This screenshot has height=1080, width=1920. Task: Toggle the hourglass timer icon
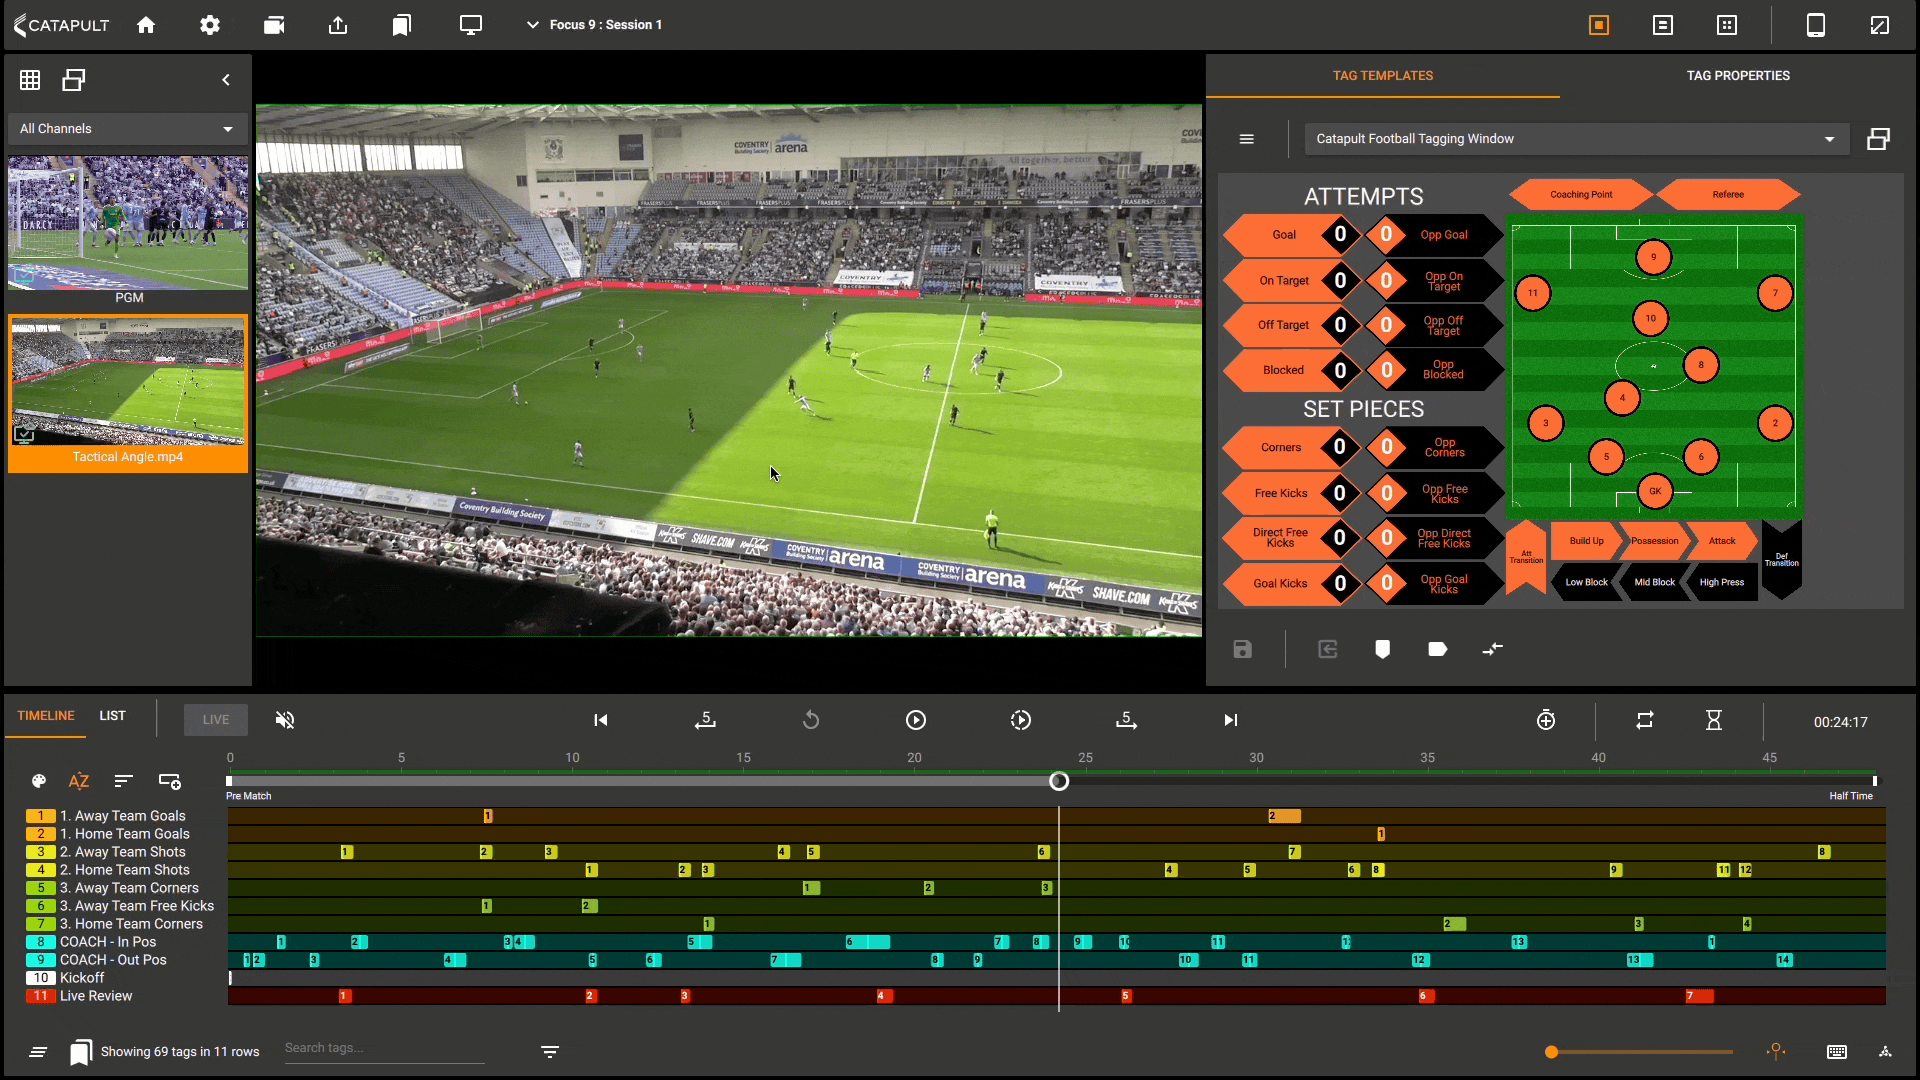pyautogui.click(x=1714, y=720)
